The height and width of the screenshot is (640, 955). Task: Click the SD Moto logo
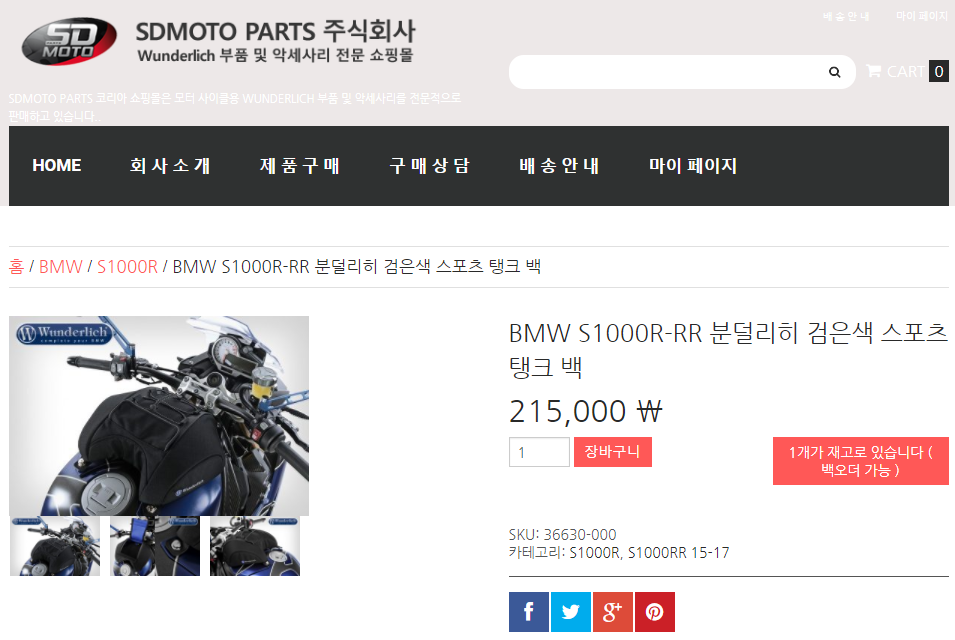click(x=69, y=41)
